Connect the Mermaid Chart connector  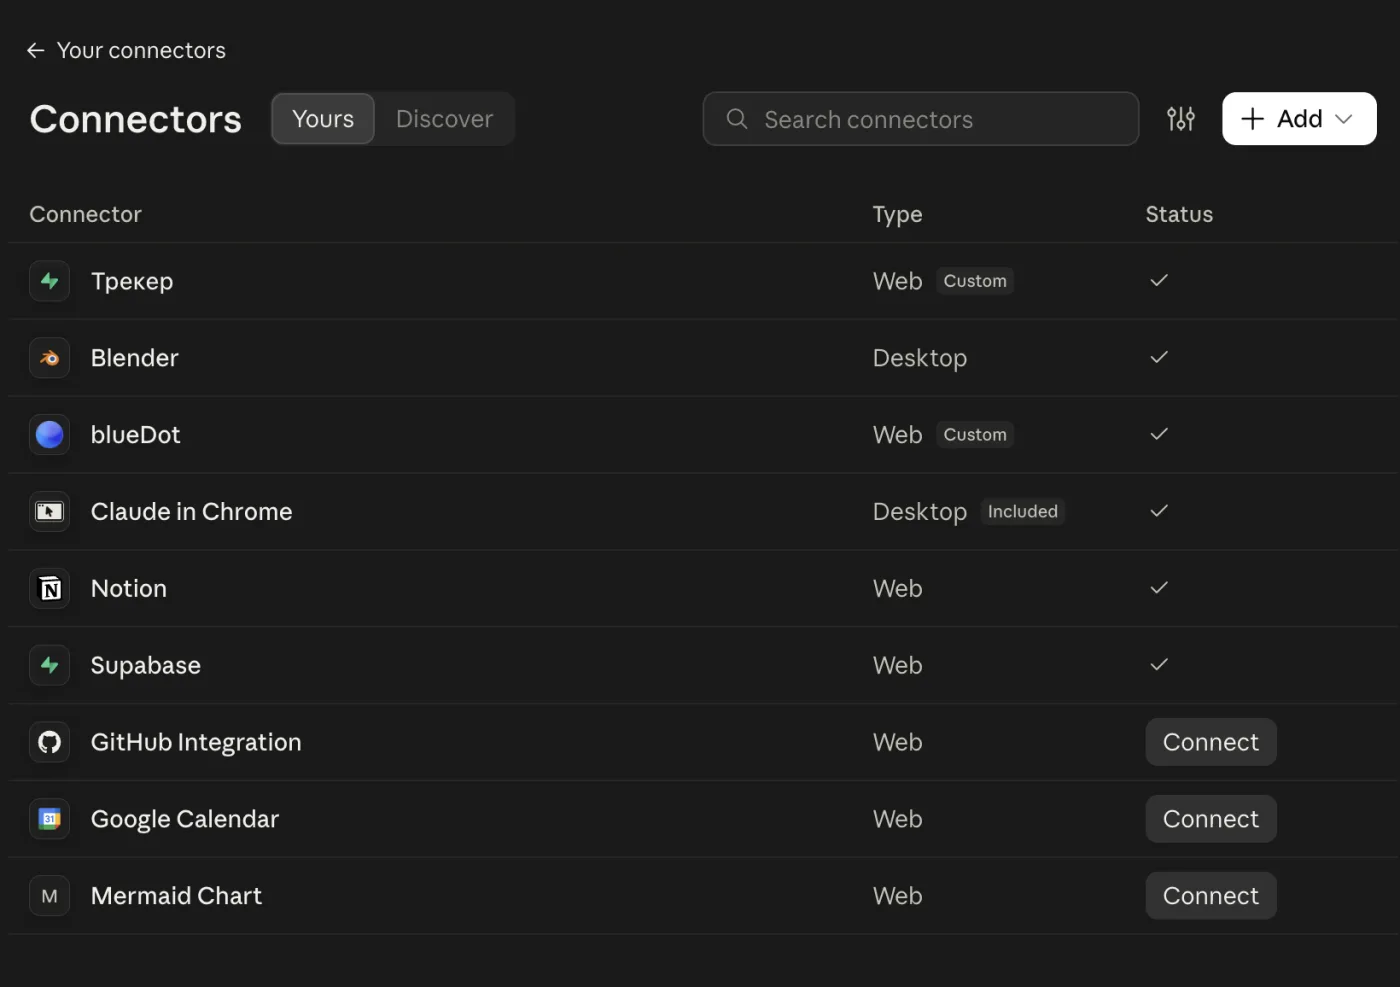(x=1211, y=896)
